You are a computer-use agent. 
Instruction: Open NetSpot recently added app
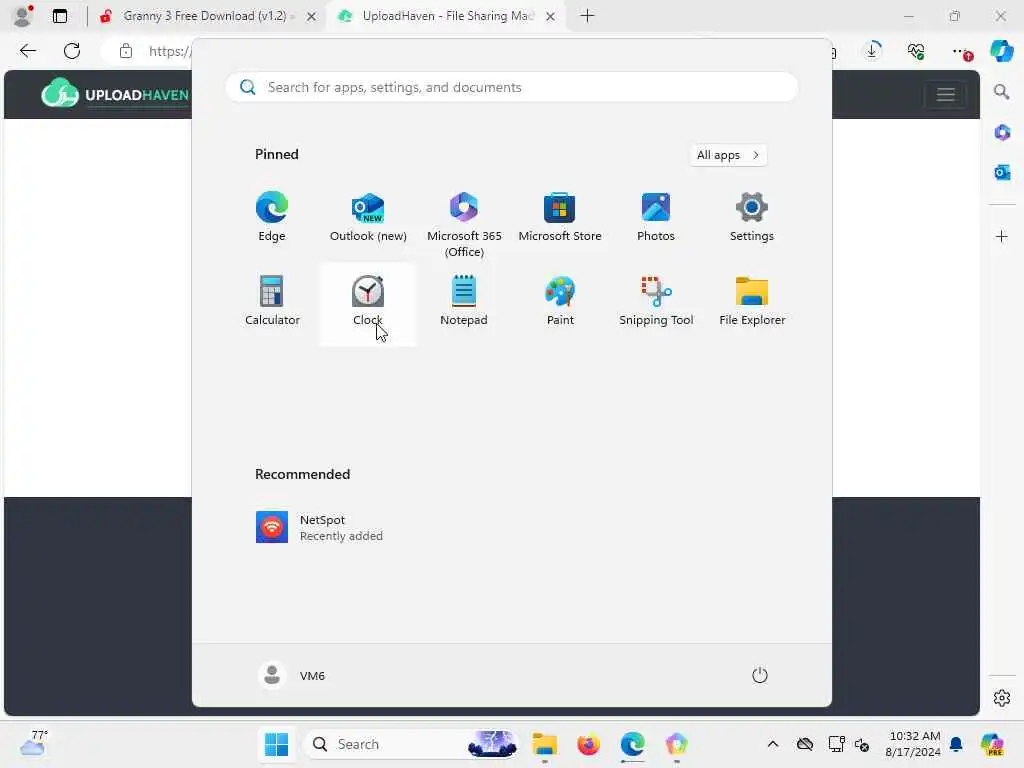tap(319, 527)
